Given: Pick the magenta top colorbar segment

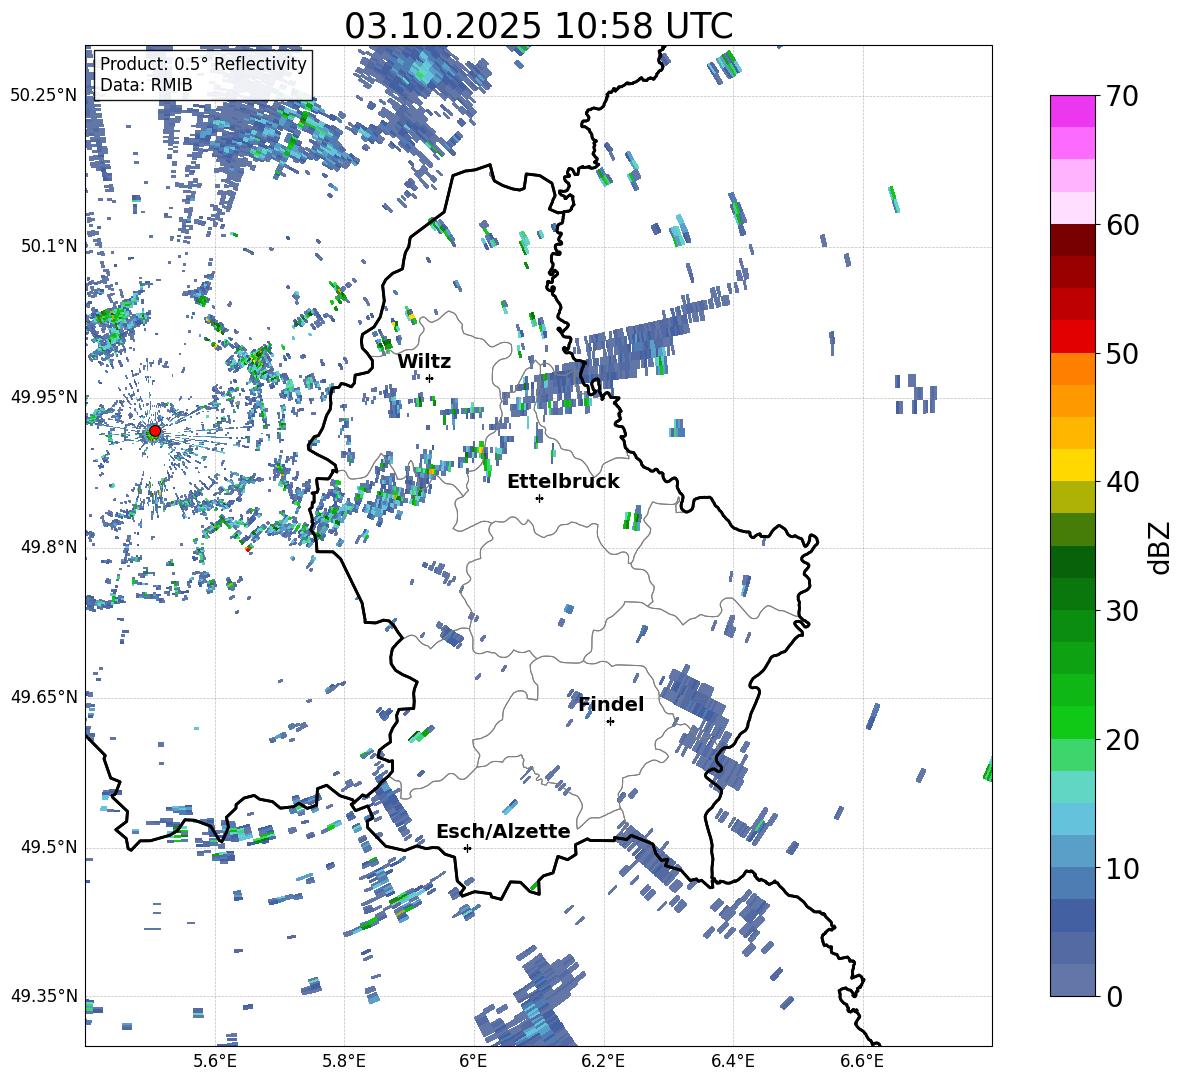Looking at the screenshot, I should point(1072,111).
